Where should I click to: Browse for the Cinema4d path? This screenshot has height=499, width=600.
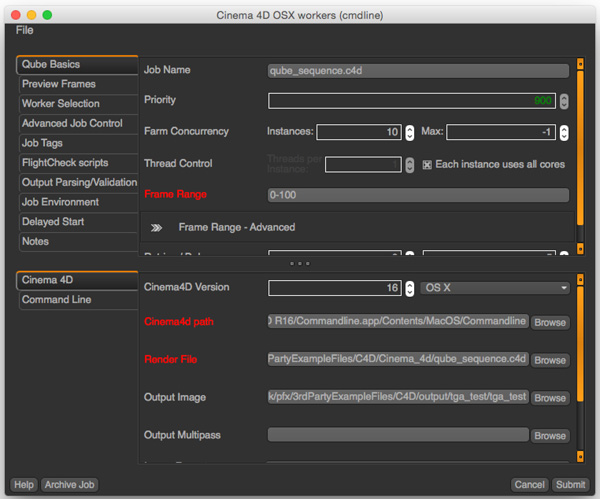point(550,323)
